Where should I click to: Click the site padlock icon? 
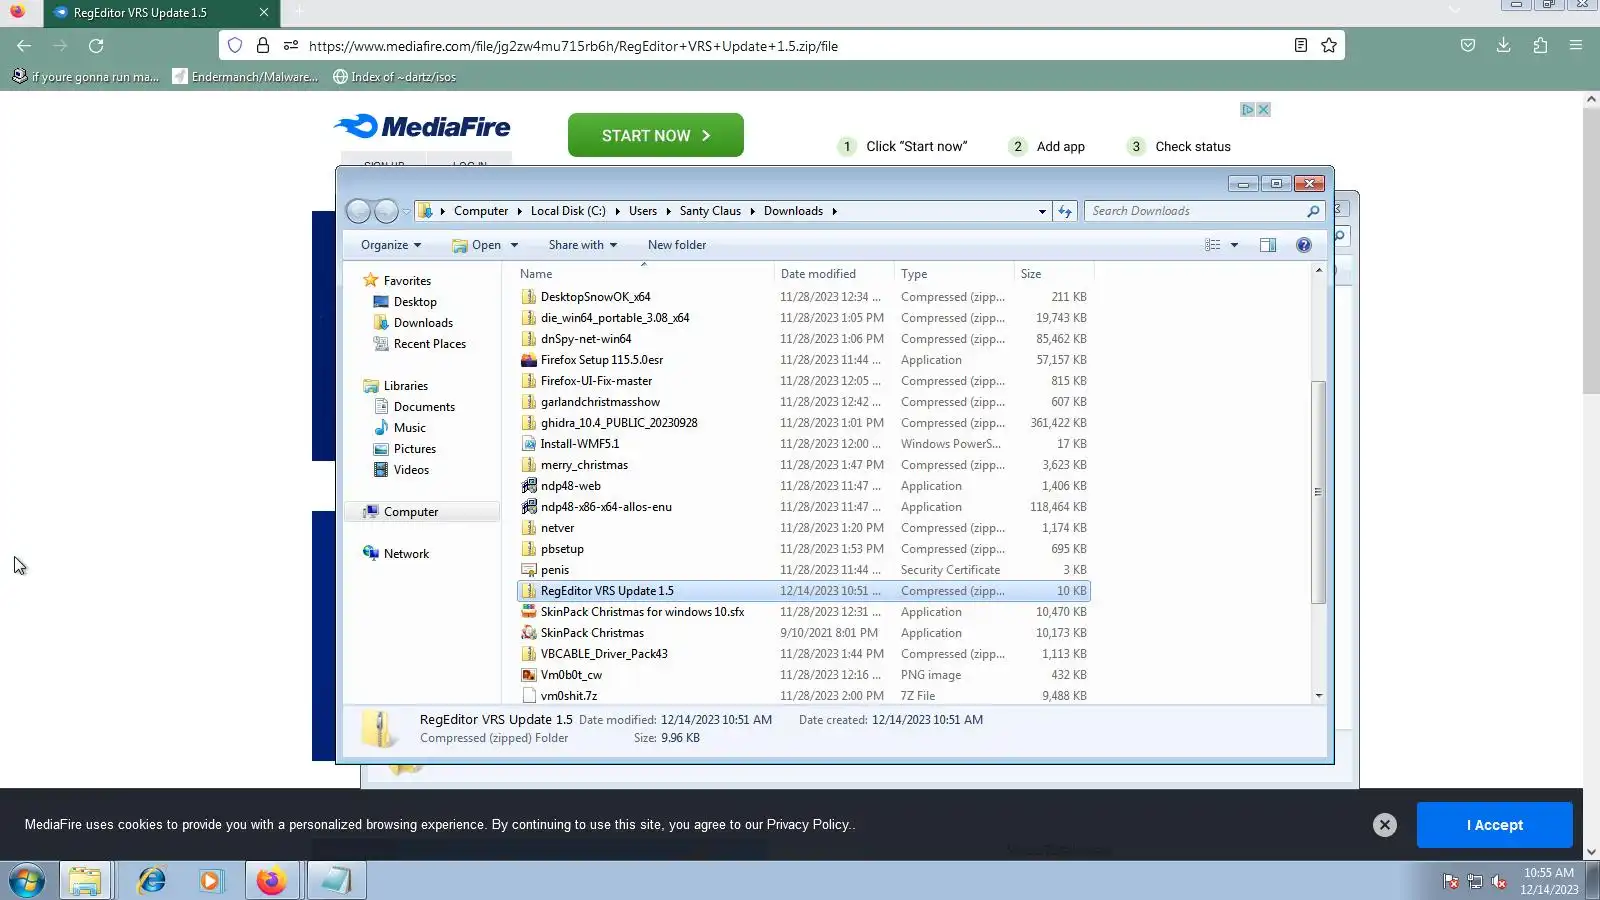(x=263, y=46)
